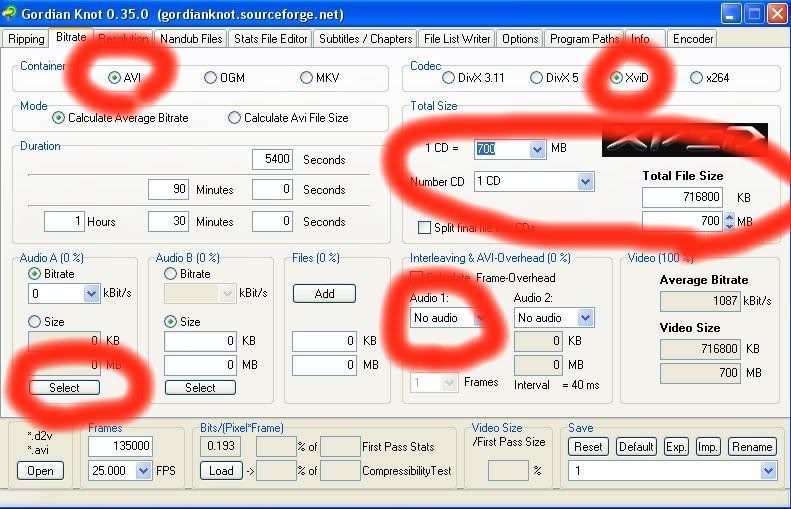Open the interleave Frames dropdown
The height and width of the screenshot is (509, 791).
pos(449,383)
